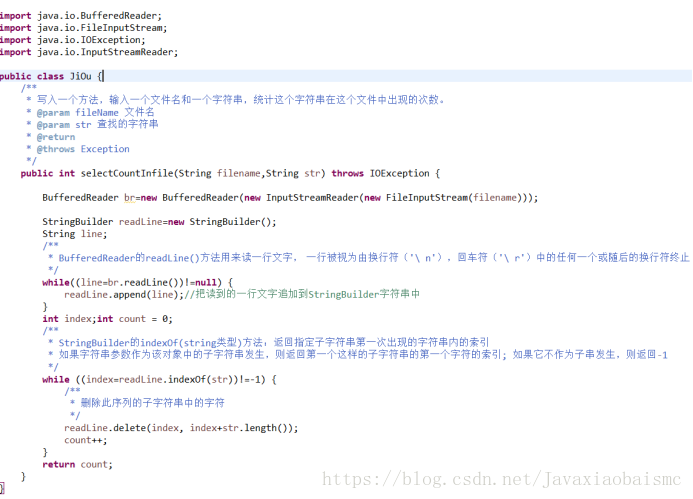693x499 pixels.
Task: Click 'throws IOException' in the method signature
Action: point(381,173)
